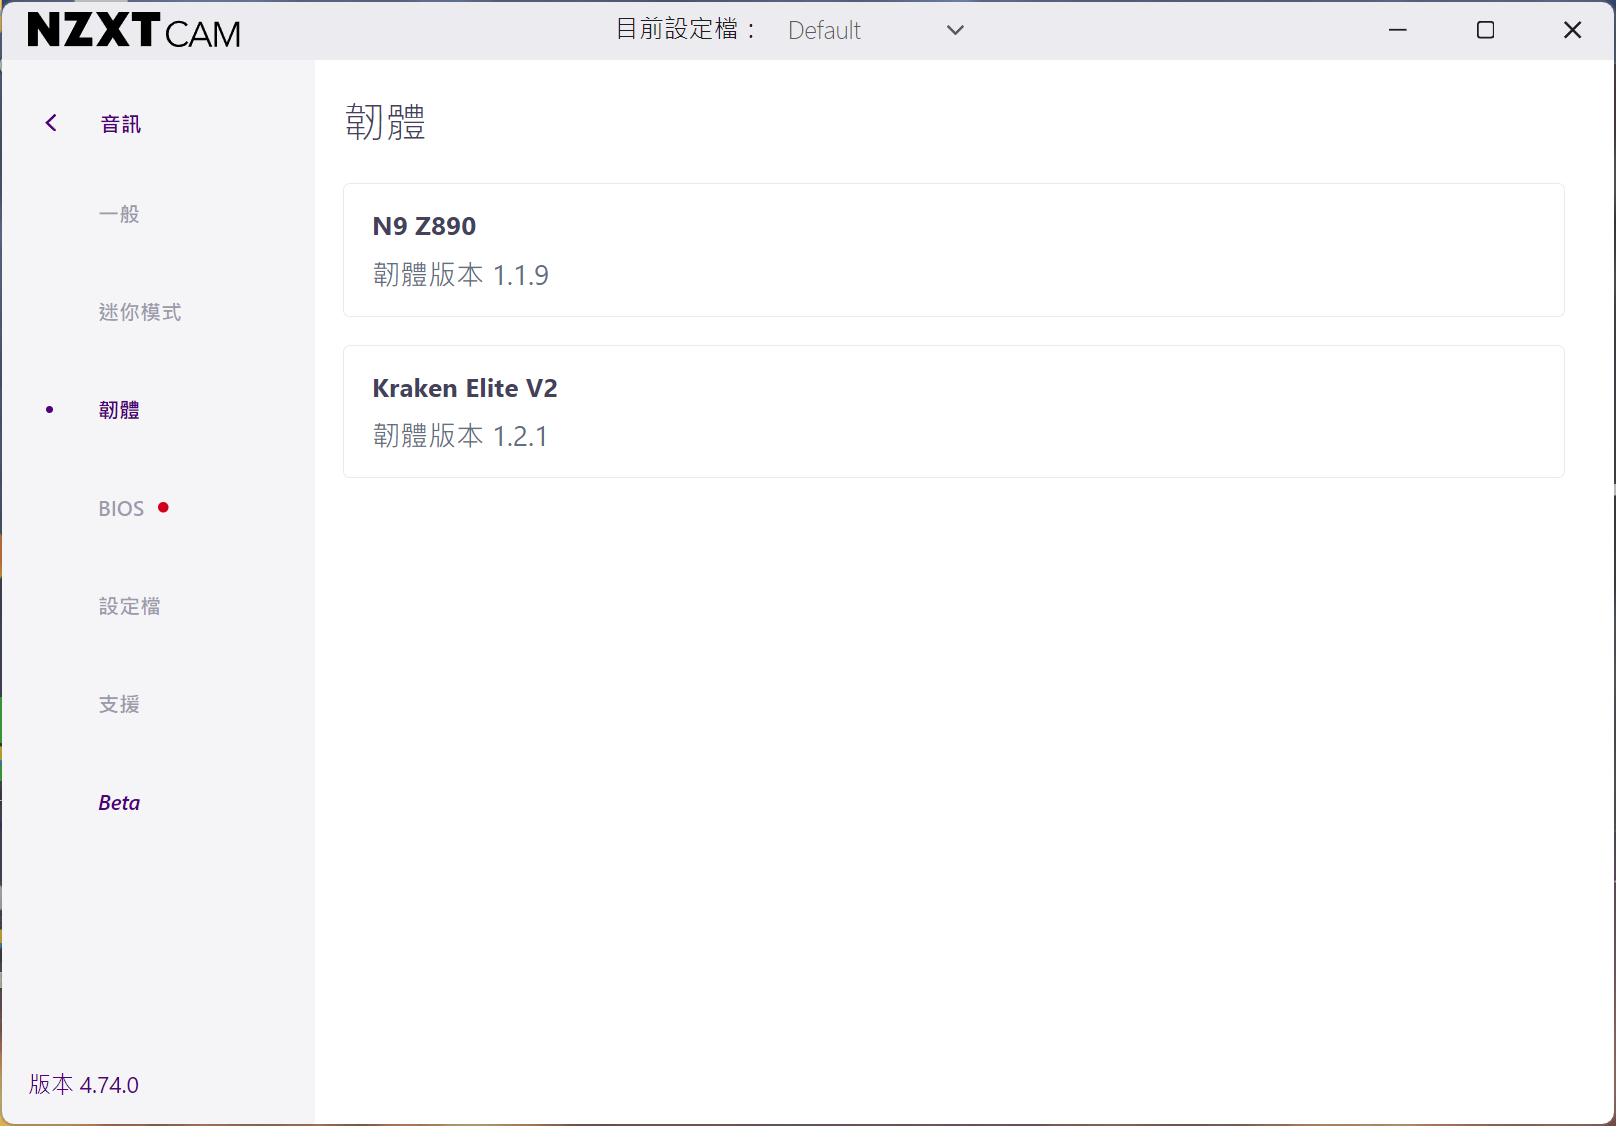
Task: Select the 韌體 sidebar item
Action: 119,410
